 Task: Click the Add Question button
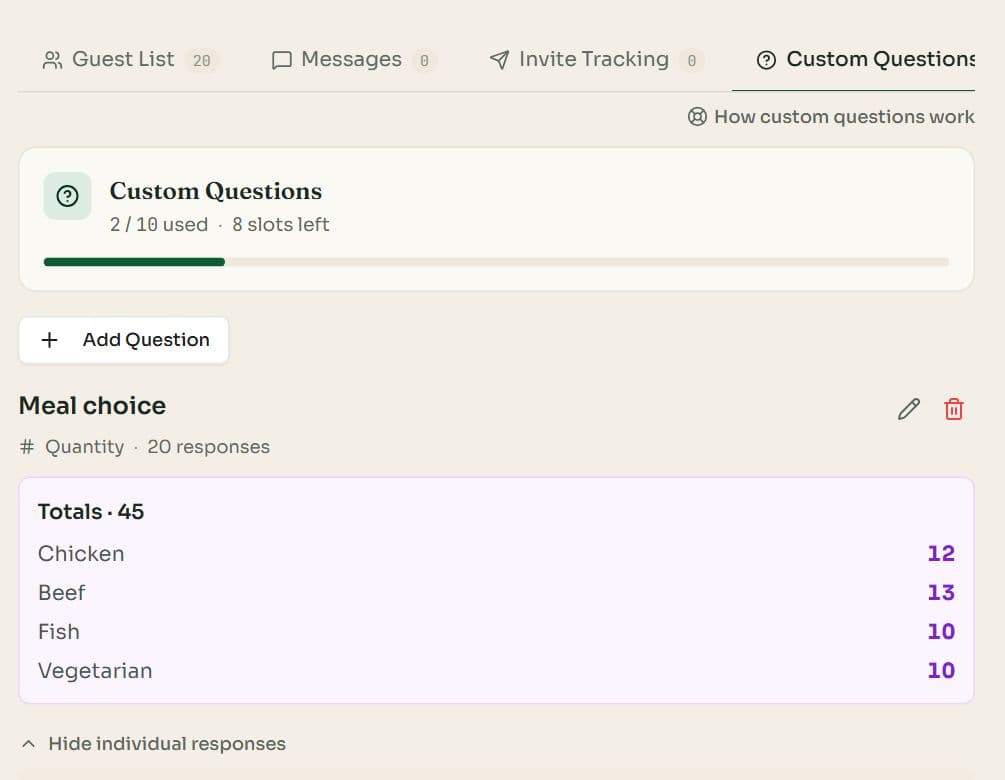124,340
